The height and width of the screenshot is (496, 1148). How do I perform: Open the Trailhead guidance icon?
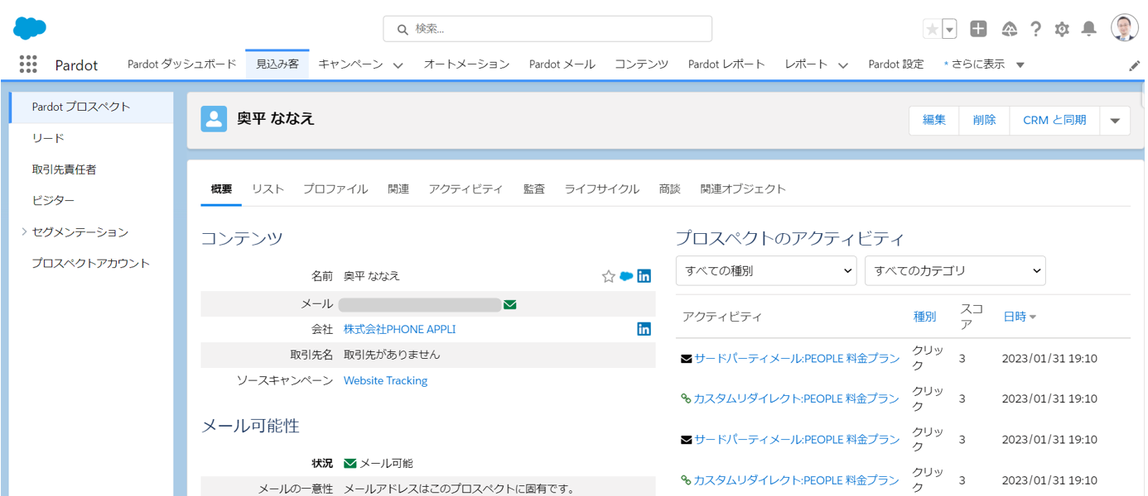point(1010,29)
